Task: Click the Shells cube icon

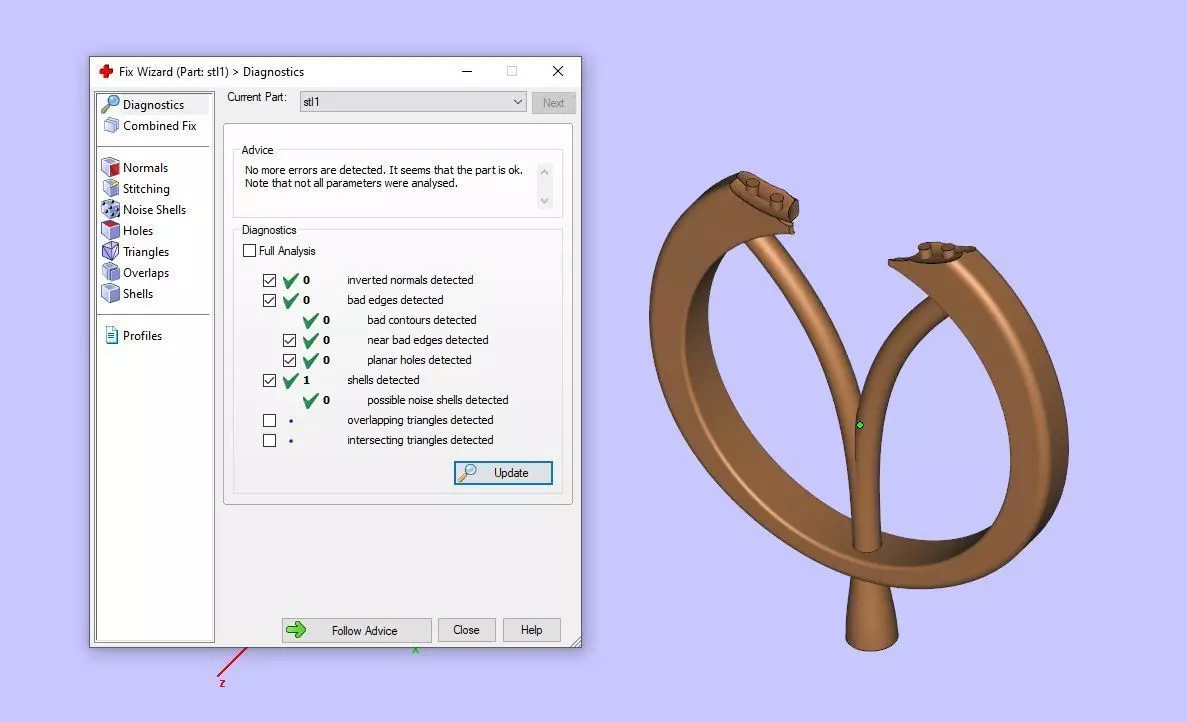Action: click(111, 294)
